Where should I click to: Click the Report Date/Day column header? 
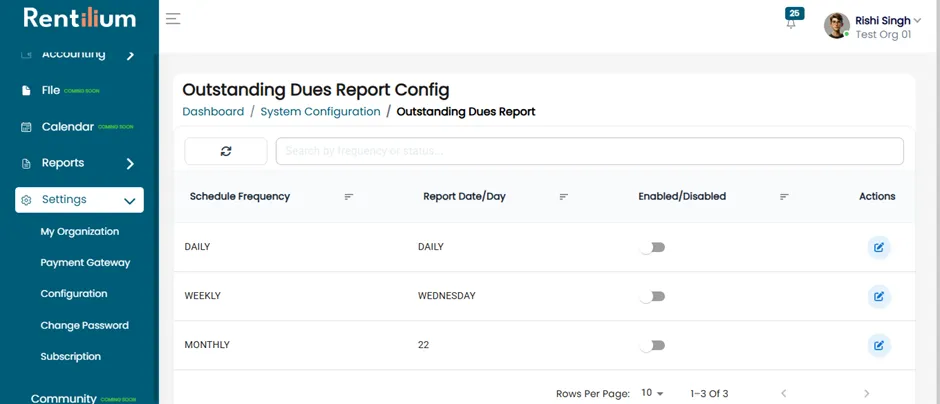click(465, 197)
